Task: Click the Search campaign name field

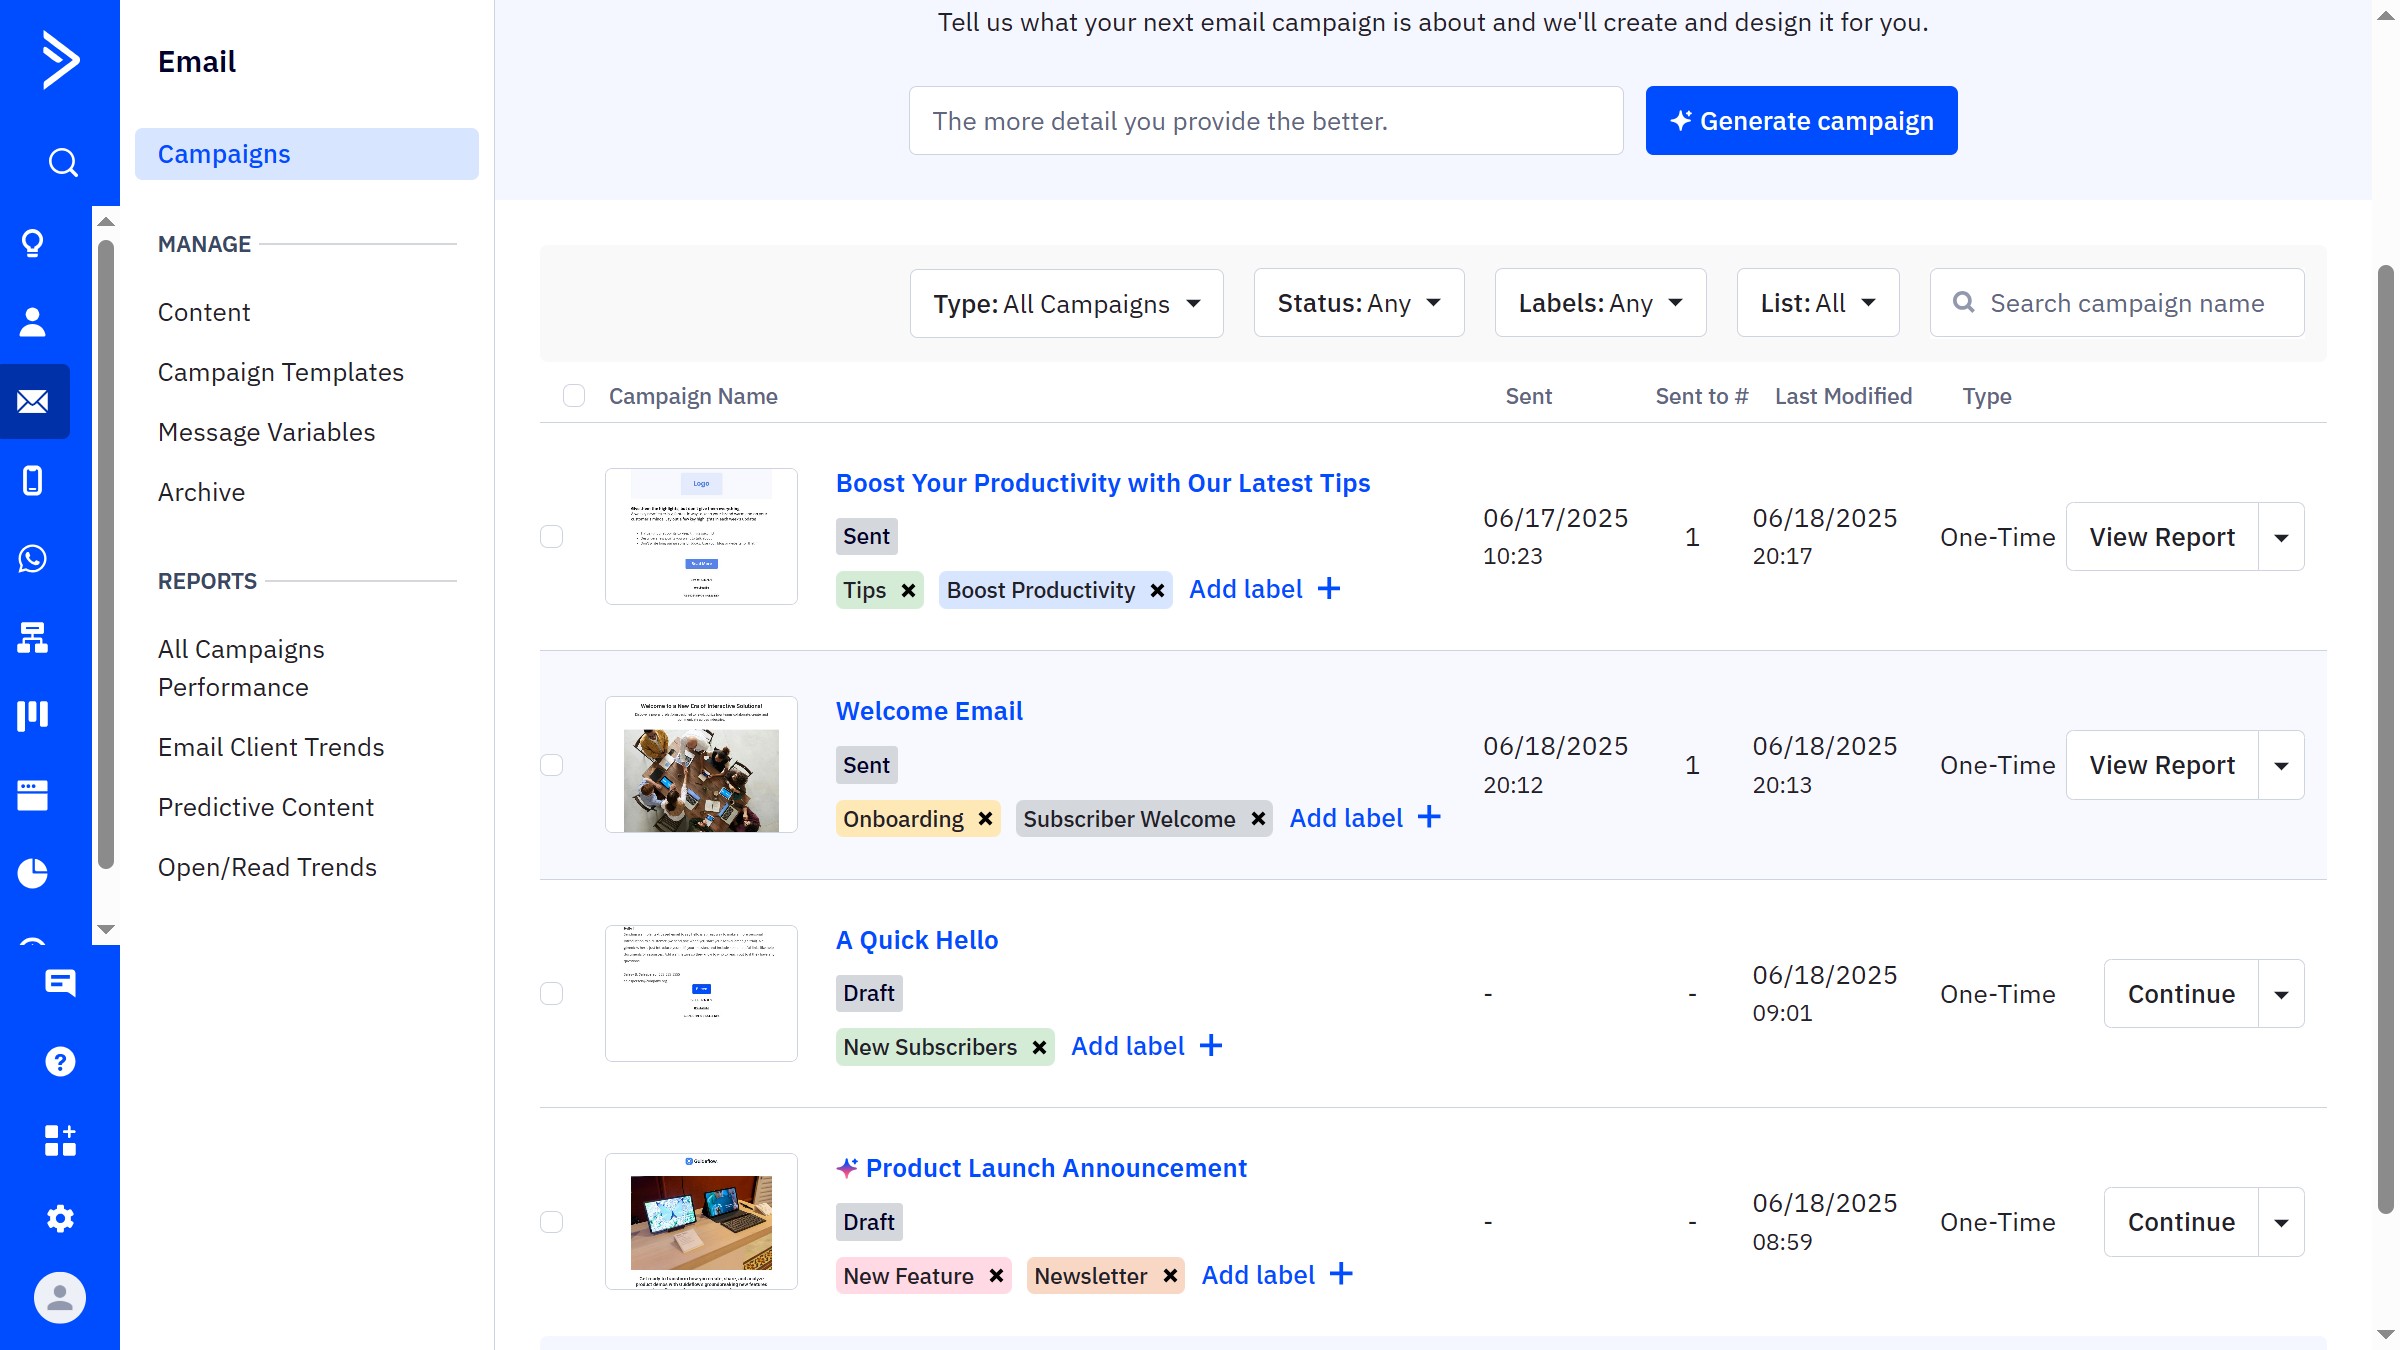Action: (2127, 303)
